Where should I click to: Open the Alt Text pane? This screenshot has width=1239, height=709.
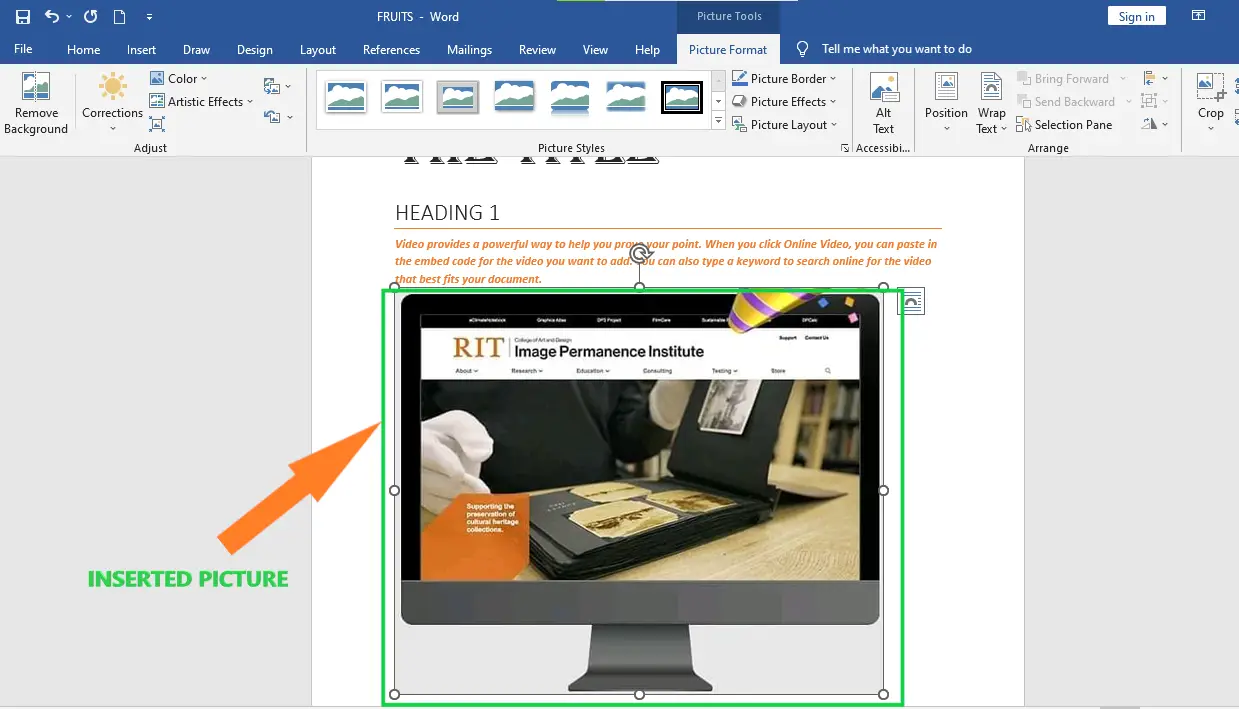point(884,103)
